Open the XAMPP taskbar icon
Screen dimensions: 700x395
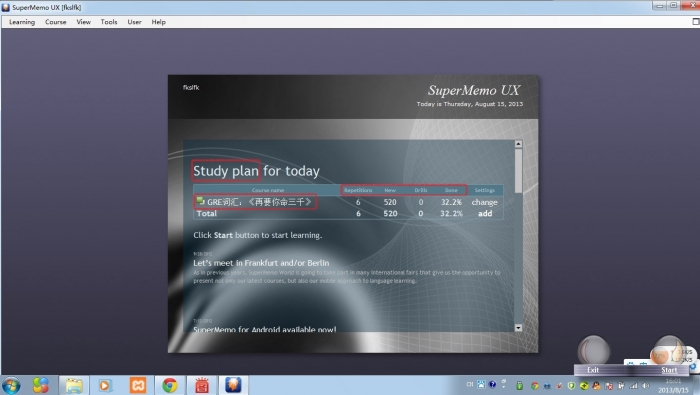click(x=138, y=385)
